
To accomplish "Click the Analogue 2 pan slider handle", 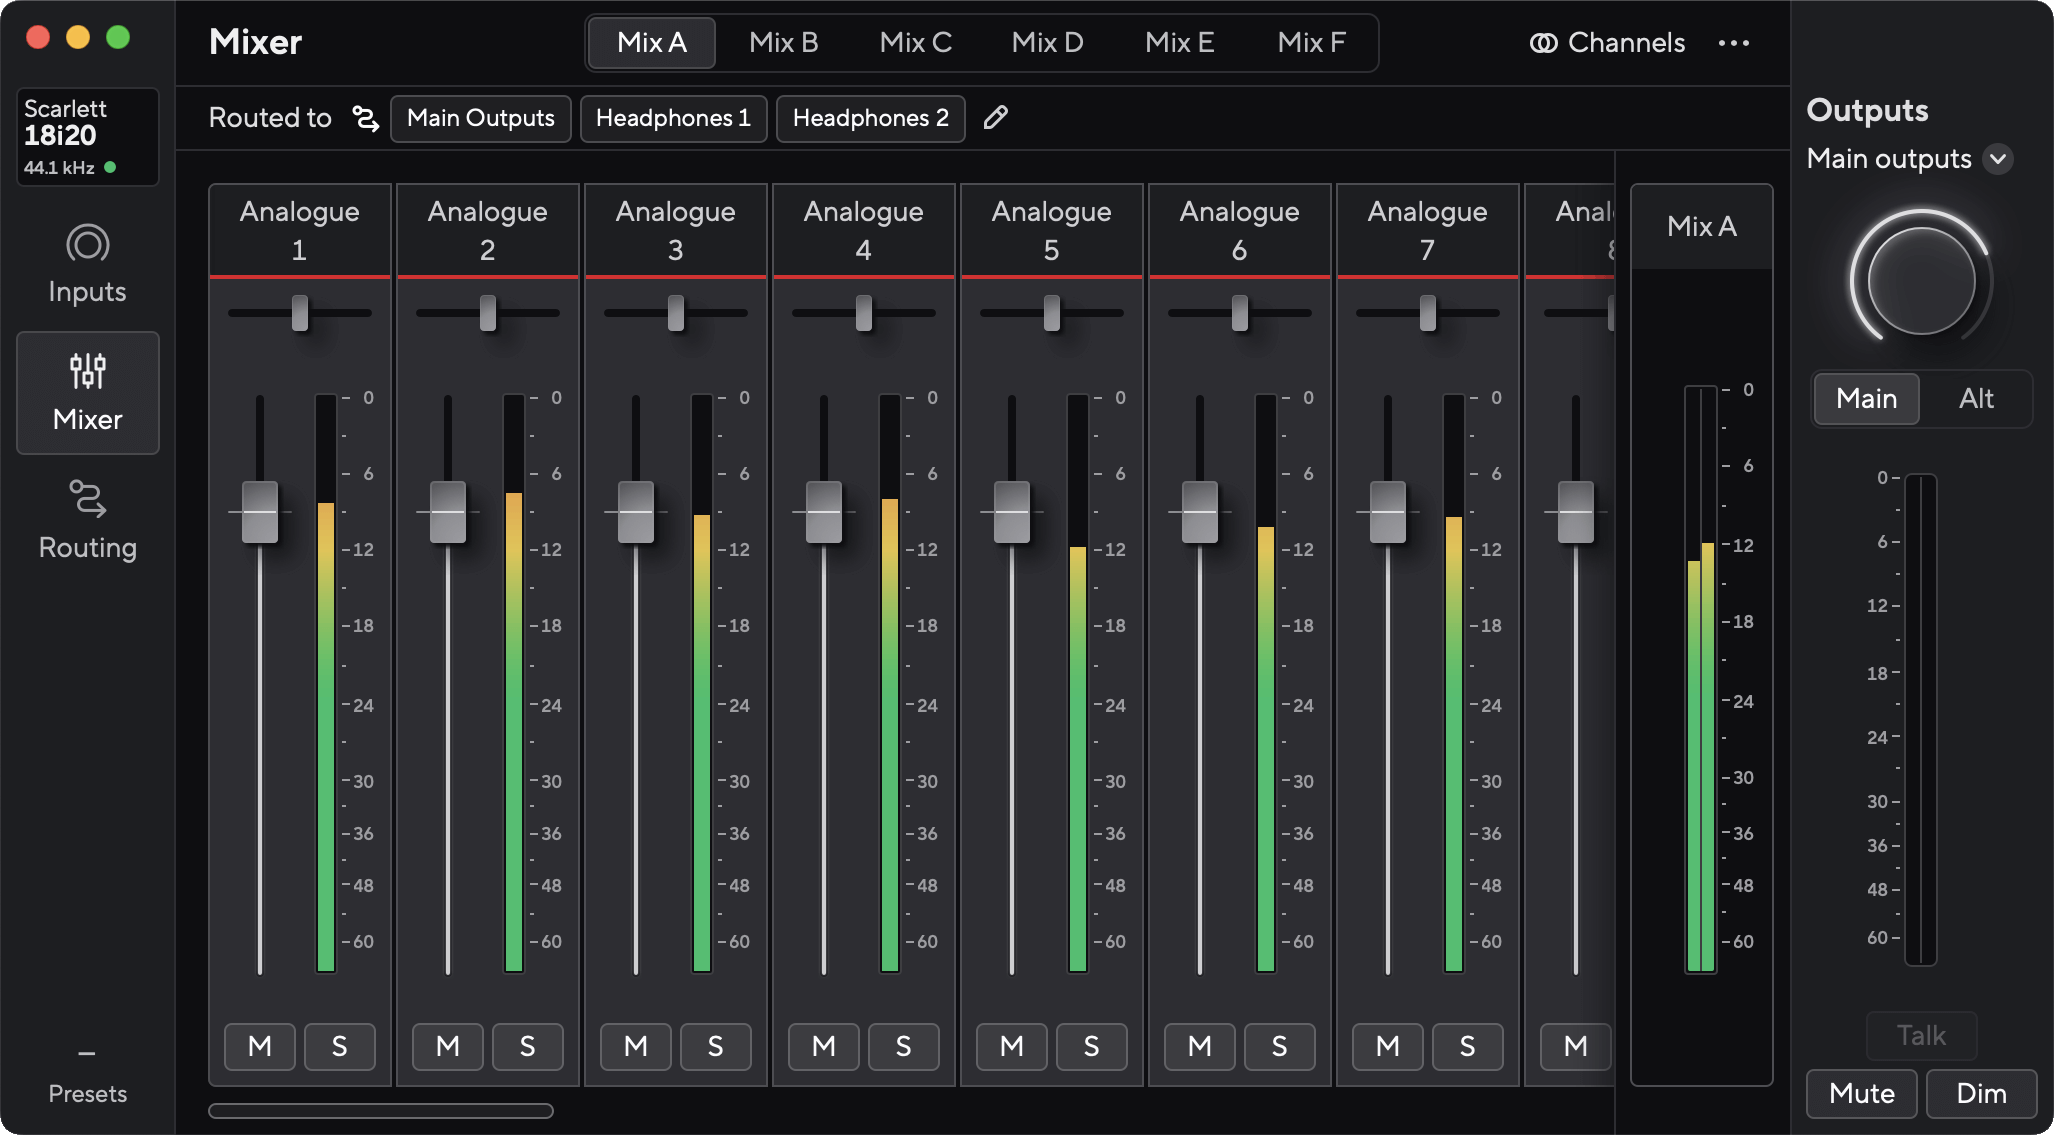I will [488, 313].
